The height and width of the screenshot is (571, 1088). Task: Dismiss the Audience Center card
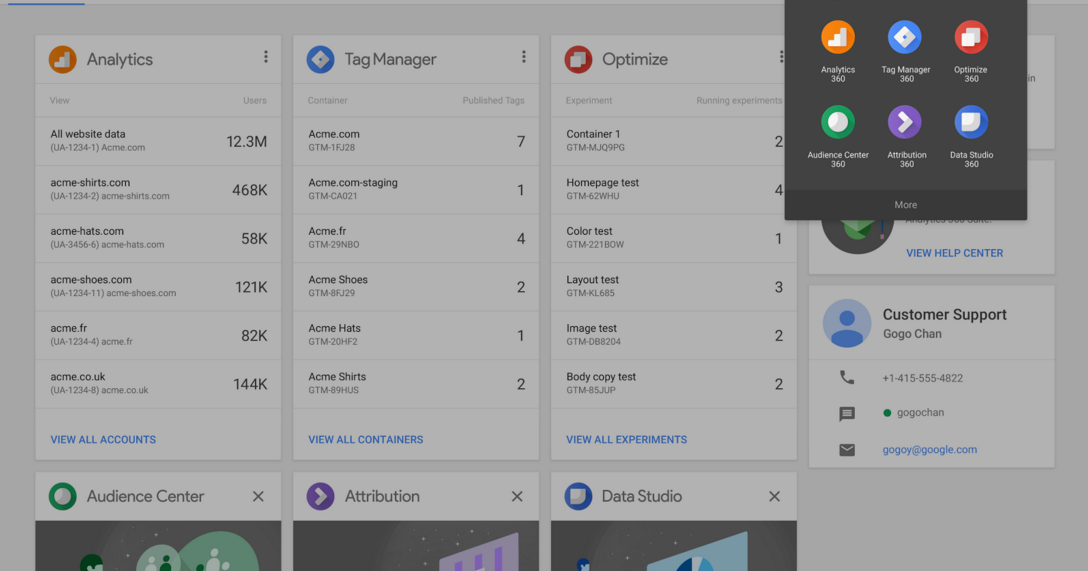[258, 496]
